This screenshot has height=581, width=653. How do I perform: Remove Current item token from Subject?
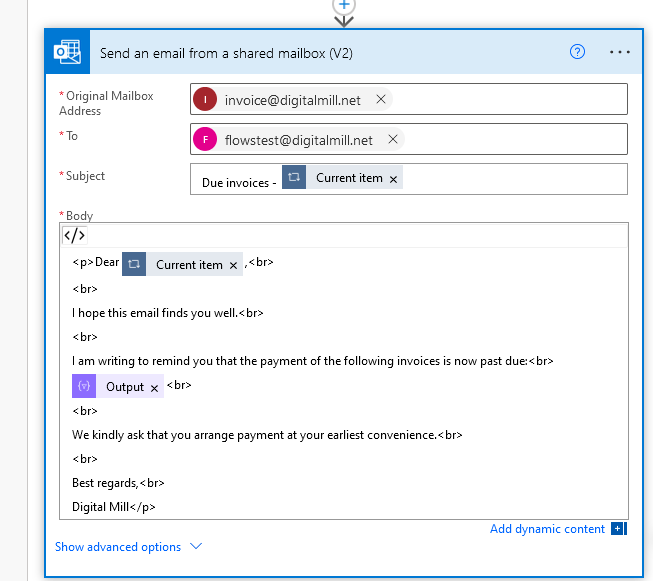tap(393, 179)
